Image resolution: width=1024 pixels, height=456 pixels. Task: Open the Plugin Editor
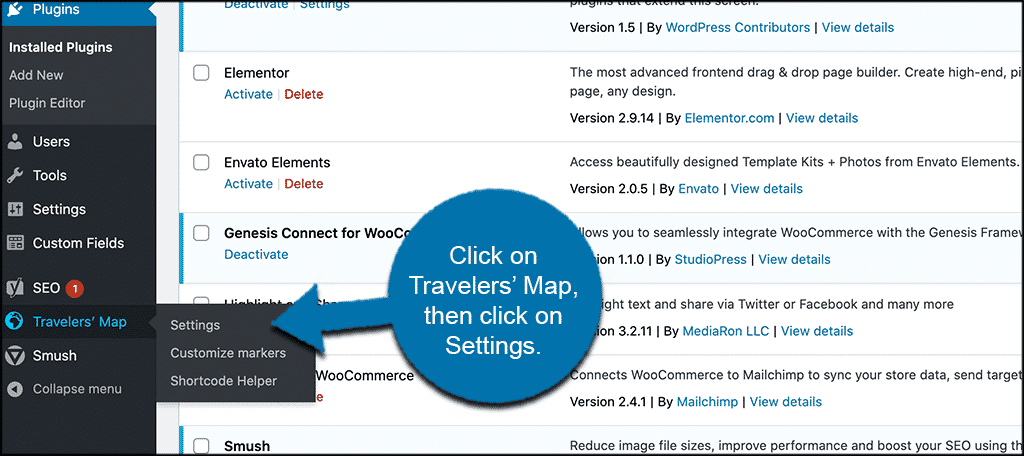tap(47, 103)
